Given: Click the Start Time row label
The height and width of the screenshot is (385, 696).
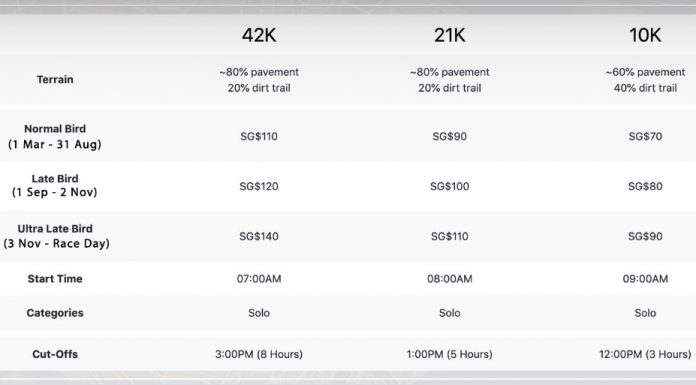Looking at the screenshot, I should (55, 279).
